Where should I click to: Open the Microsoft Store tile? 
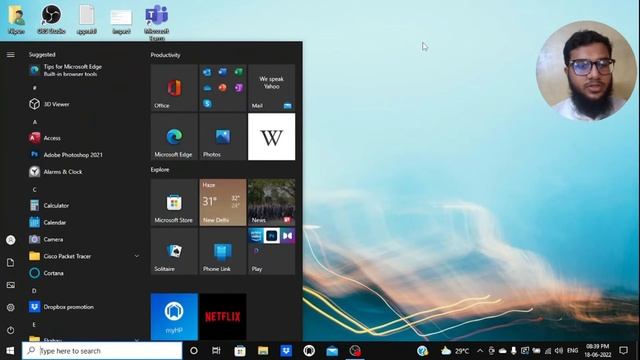tap(174, 202)
